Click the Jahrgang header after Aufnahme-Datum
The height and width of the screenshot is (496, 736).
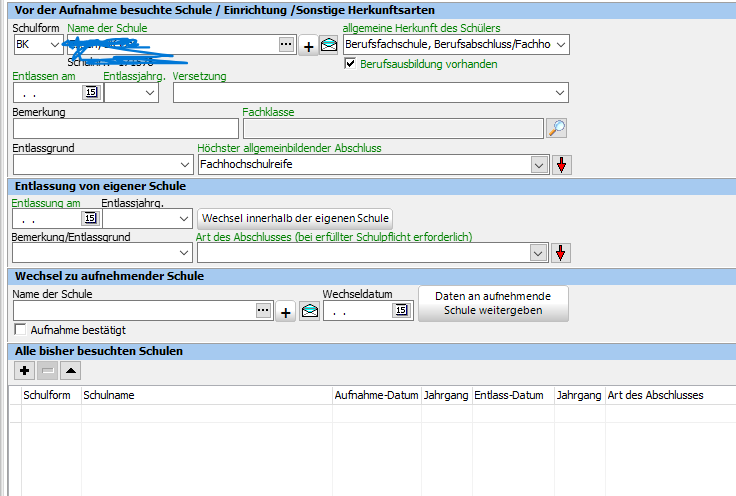446,395
